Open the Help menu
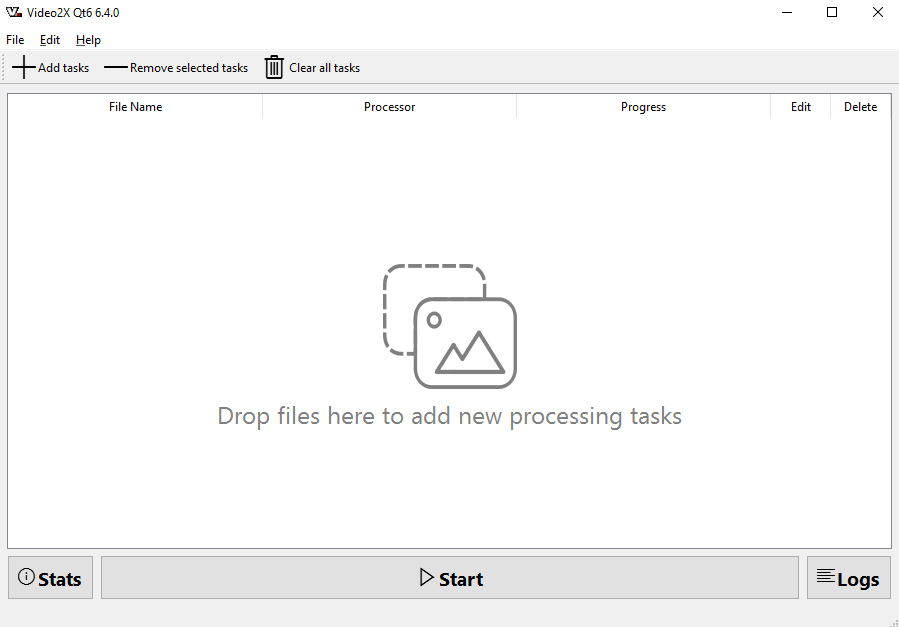Viewport: 899px width, 627px height. [88, 40]
